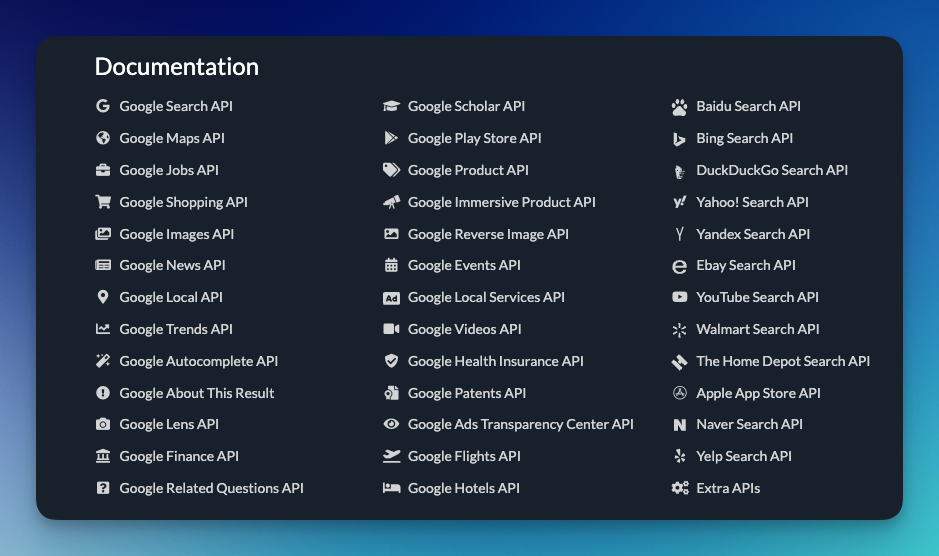Select the Google Local Services API link

coord(486,297)
